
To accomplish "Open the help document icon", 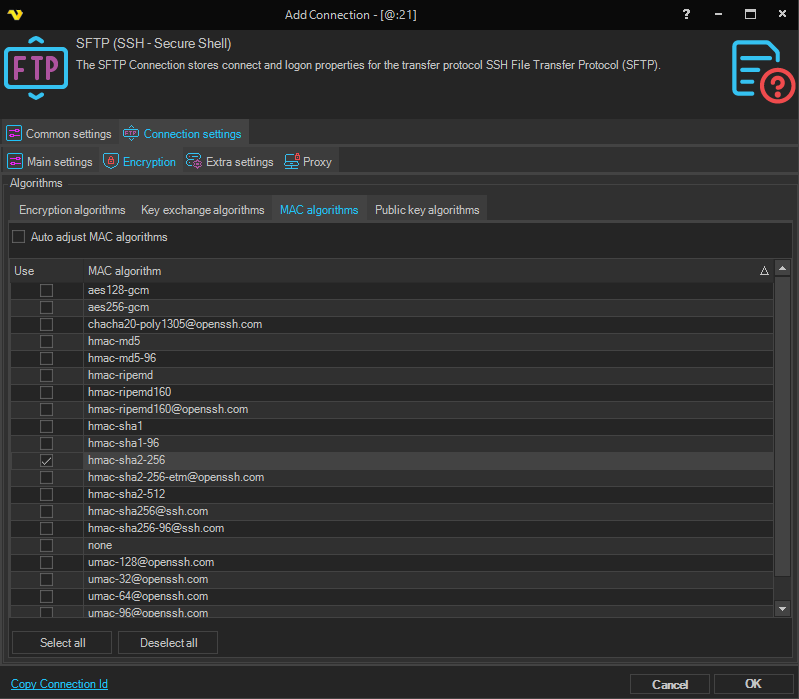I will coord(762,70).
